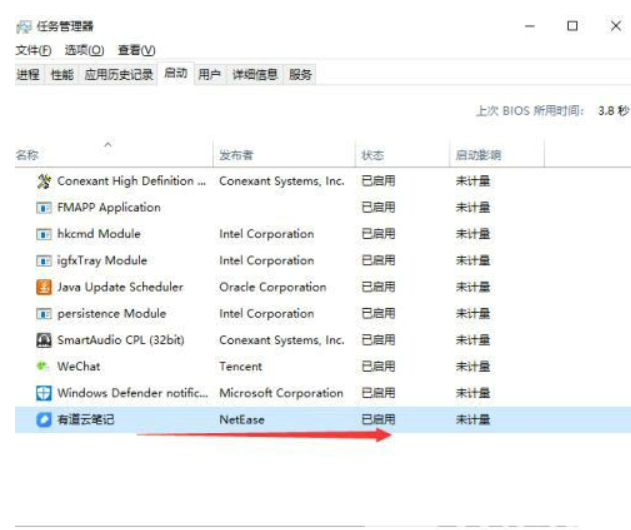Click the WeChat green icon
This screenshot has height=530, width=631.
coord(42,366)
